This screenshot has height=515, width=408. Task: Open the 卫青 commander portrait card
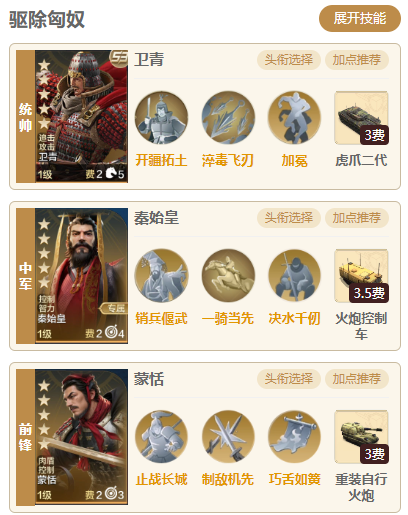pos(81,116)
